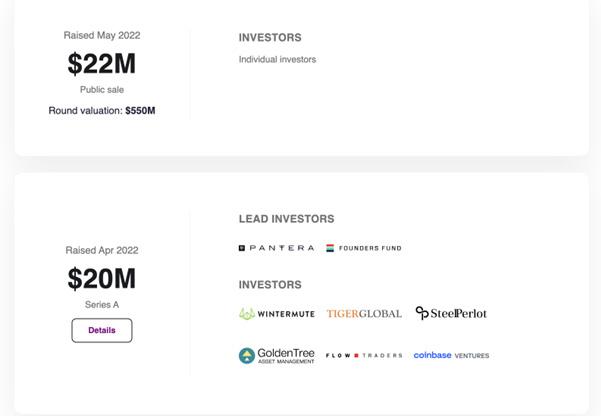Screen dimensions: 601x416
Task: Click INVESTORS heading above Wintermute logo
Action: click(269, 285)
